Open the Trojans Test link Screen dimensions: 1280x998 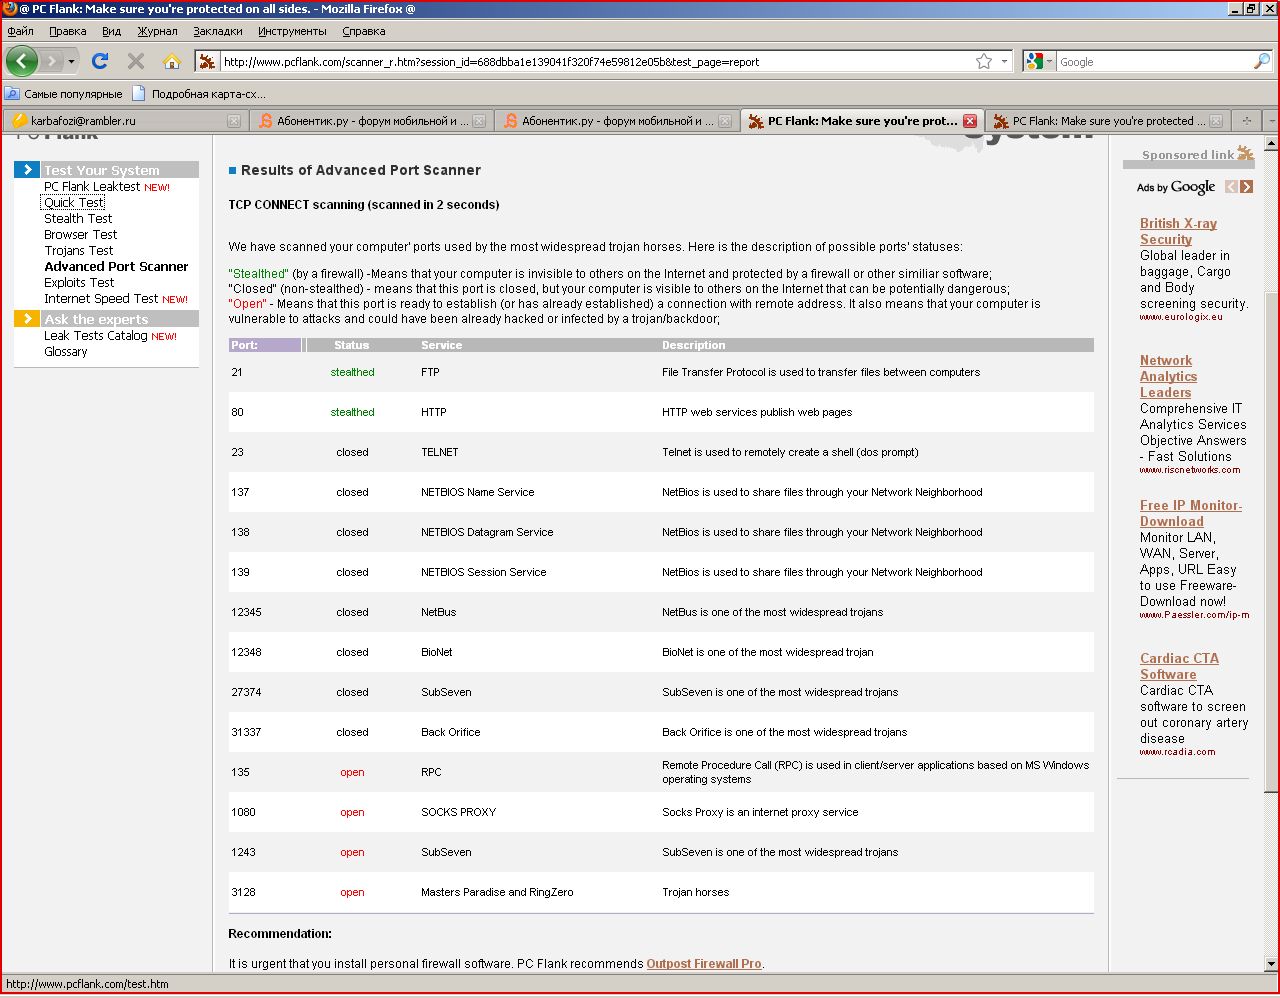point(78,250)
